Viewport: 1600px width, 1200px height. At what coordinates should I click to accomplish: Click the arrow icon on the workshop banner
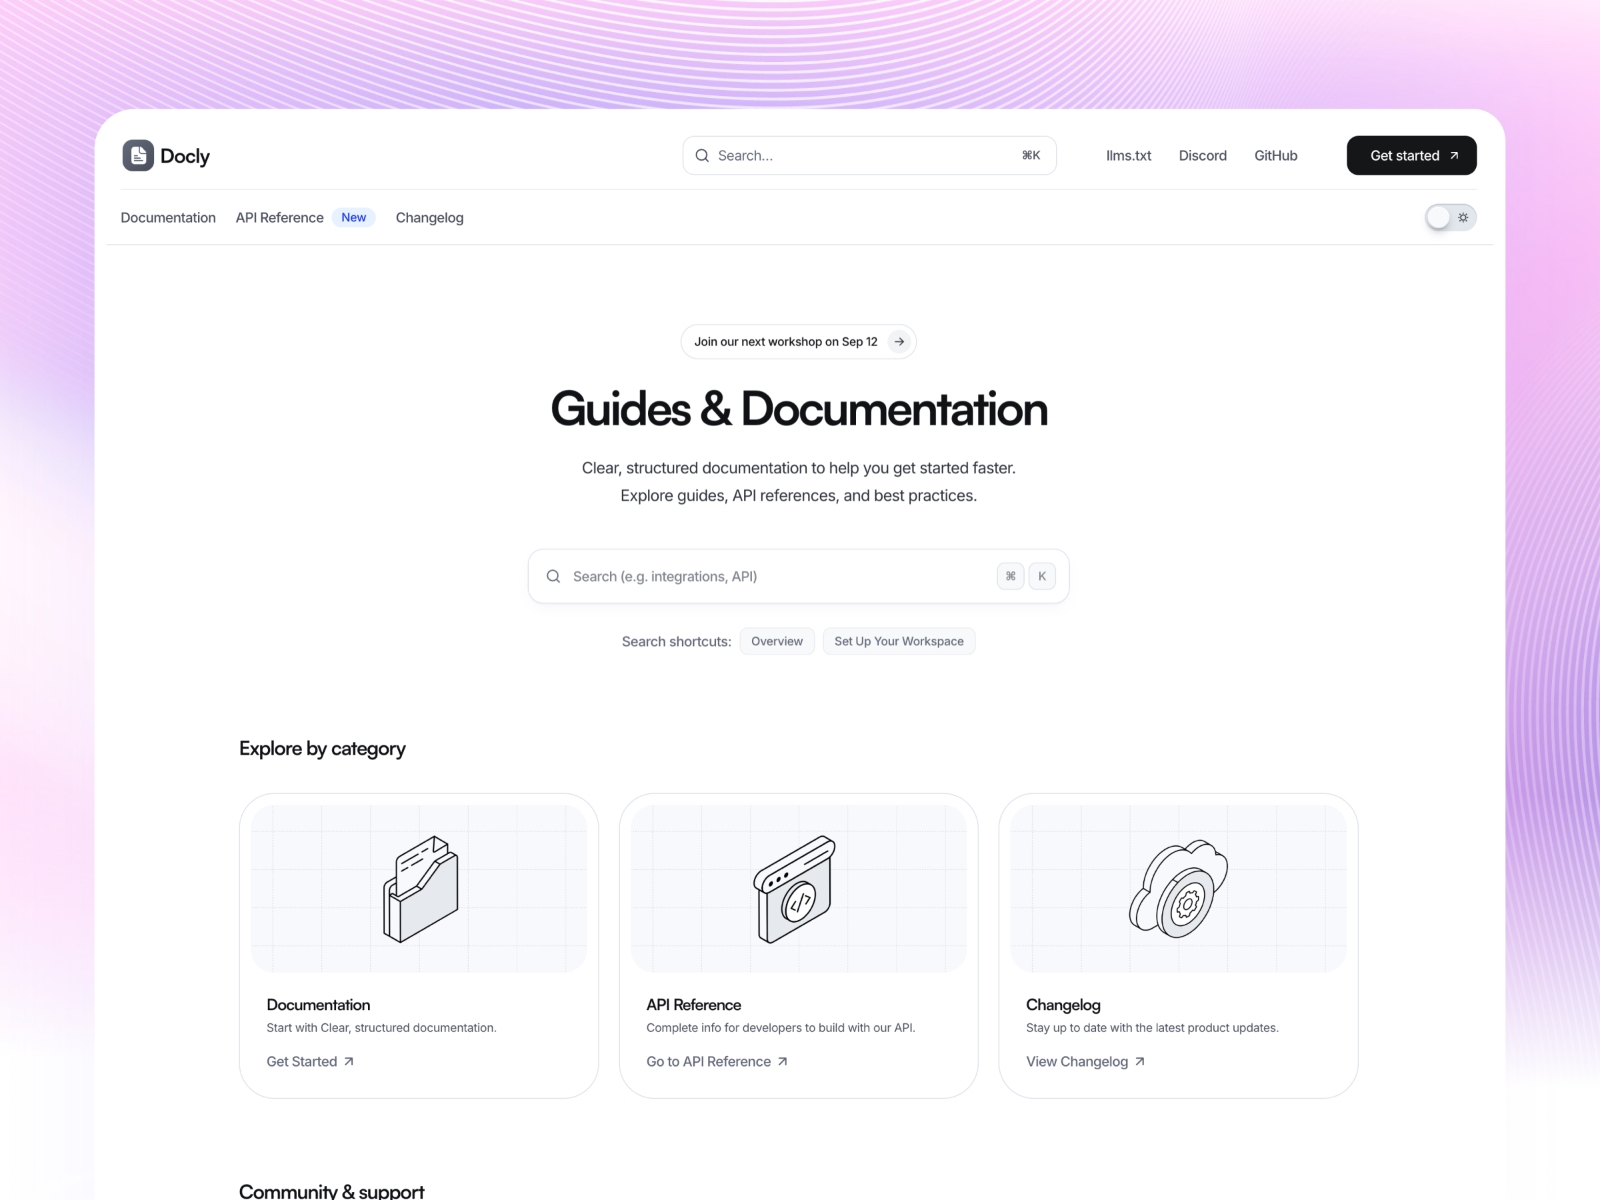[x=897, y=341]
